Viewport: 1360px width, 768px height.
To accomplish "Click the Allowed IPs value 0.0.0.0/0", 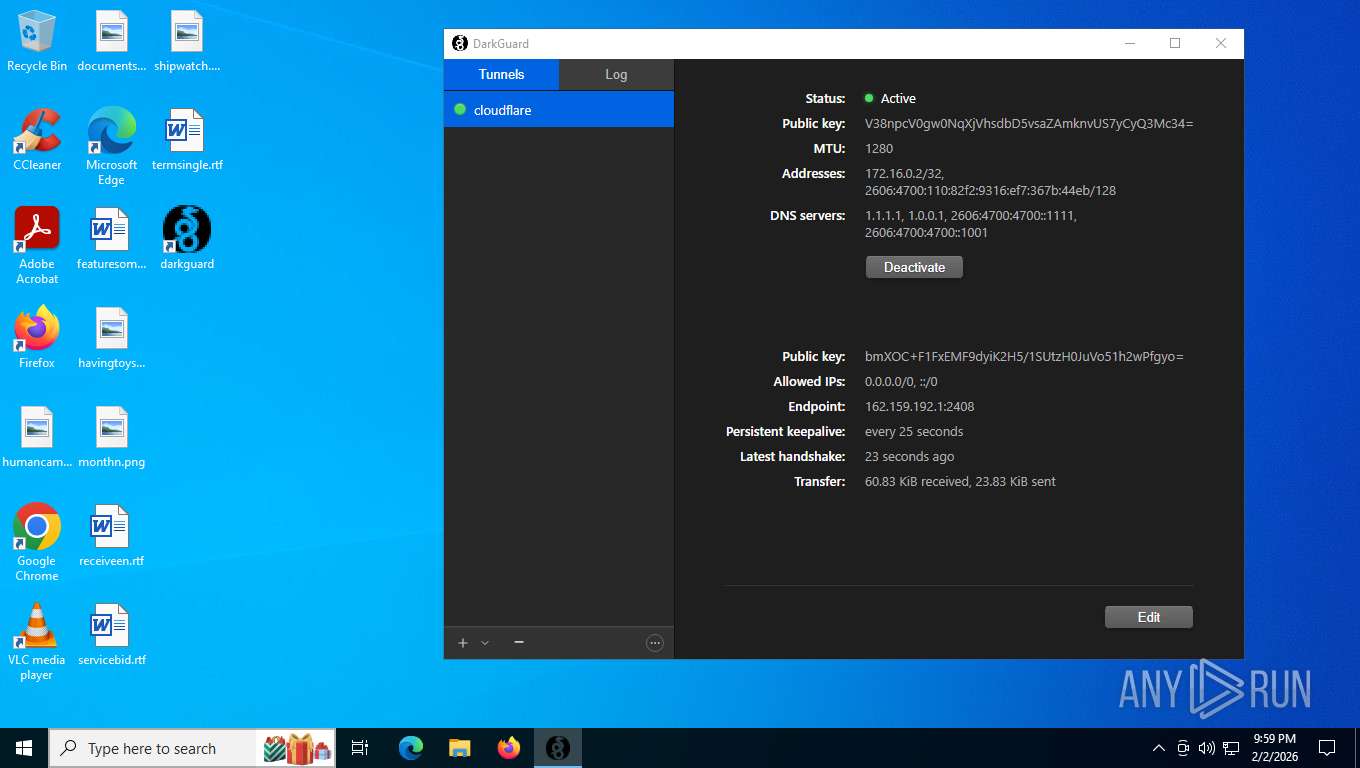I will point(901,382).
